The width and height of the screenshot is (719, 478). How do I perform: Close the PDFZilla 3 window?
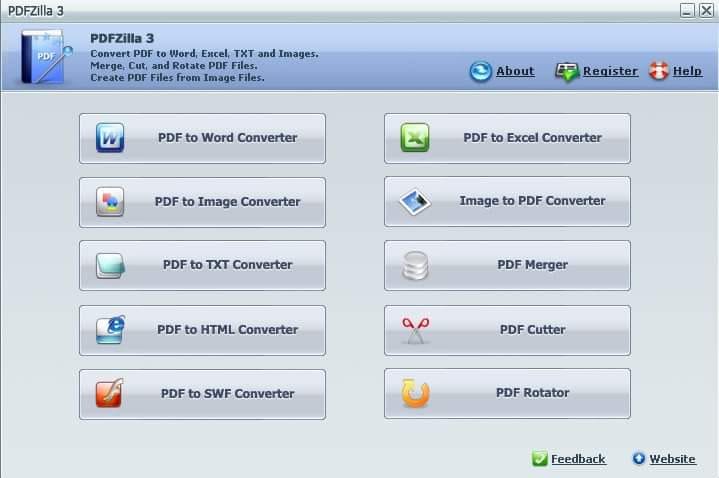706,10
